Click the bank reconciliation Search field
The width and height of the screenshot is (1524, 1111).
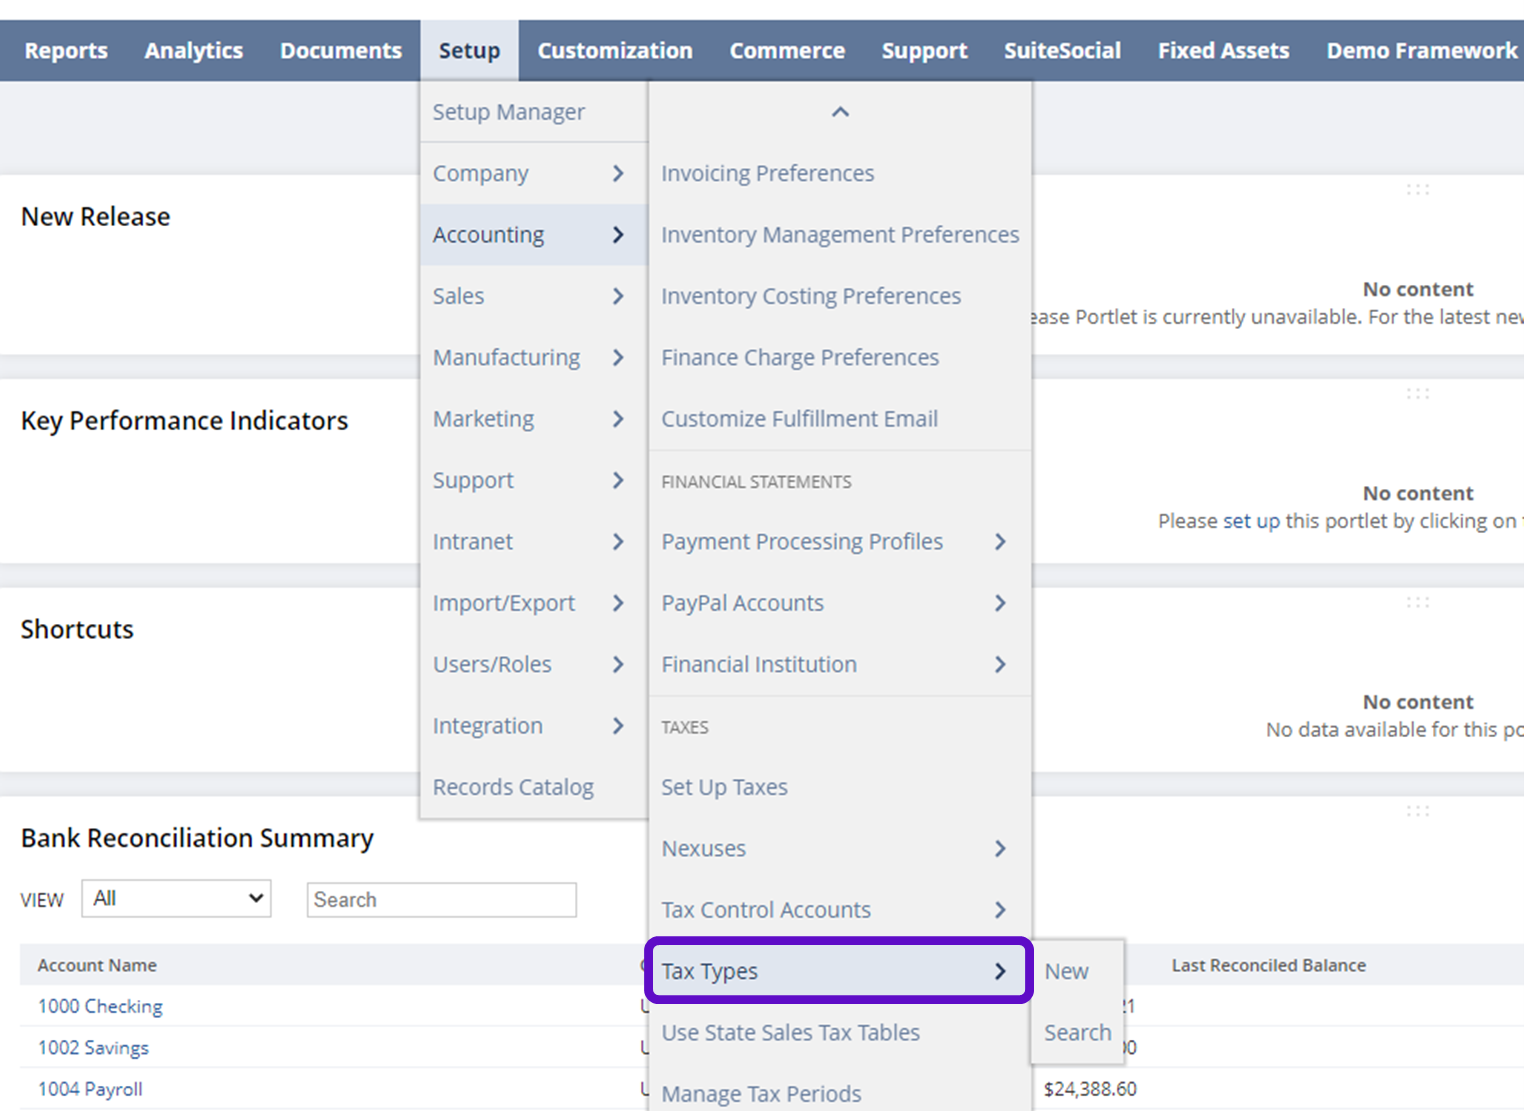[441, 900]
